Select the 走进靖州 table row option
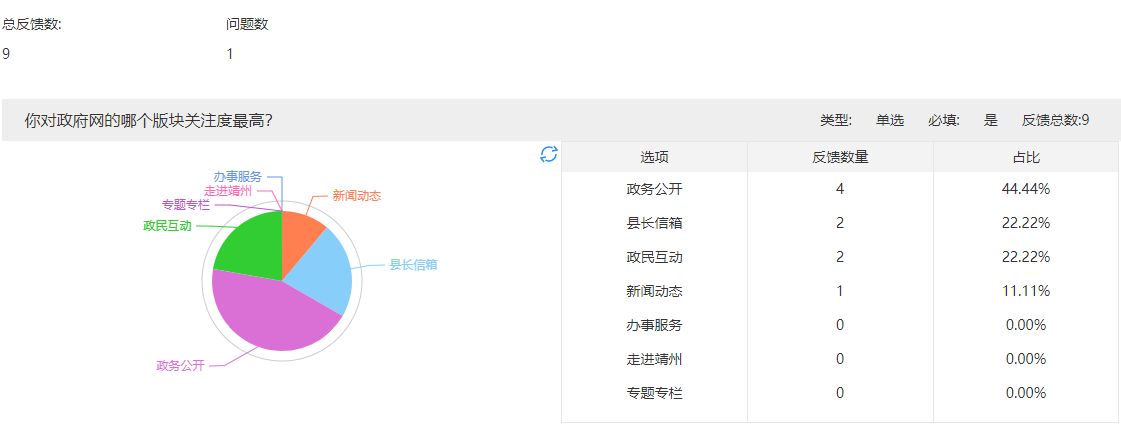This screenshot has width=1121, height=424. (654, 359)
